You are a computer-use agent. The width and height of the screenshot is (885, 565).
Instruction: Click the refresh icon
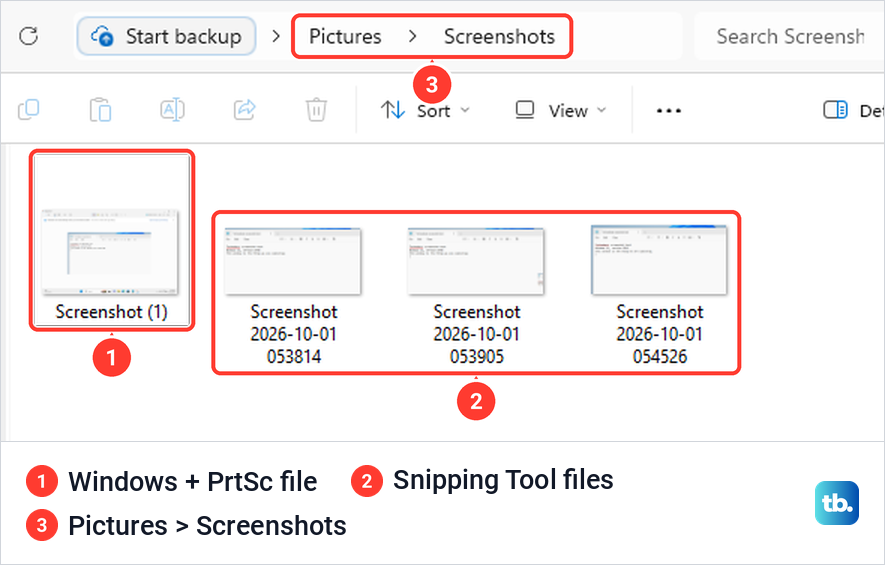click(28, 36)
